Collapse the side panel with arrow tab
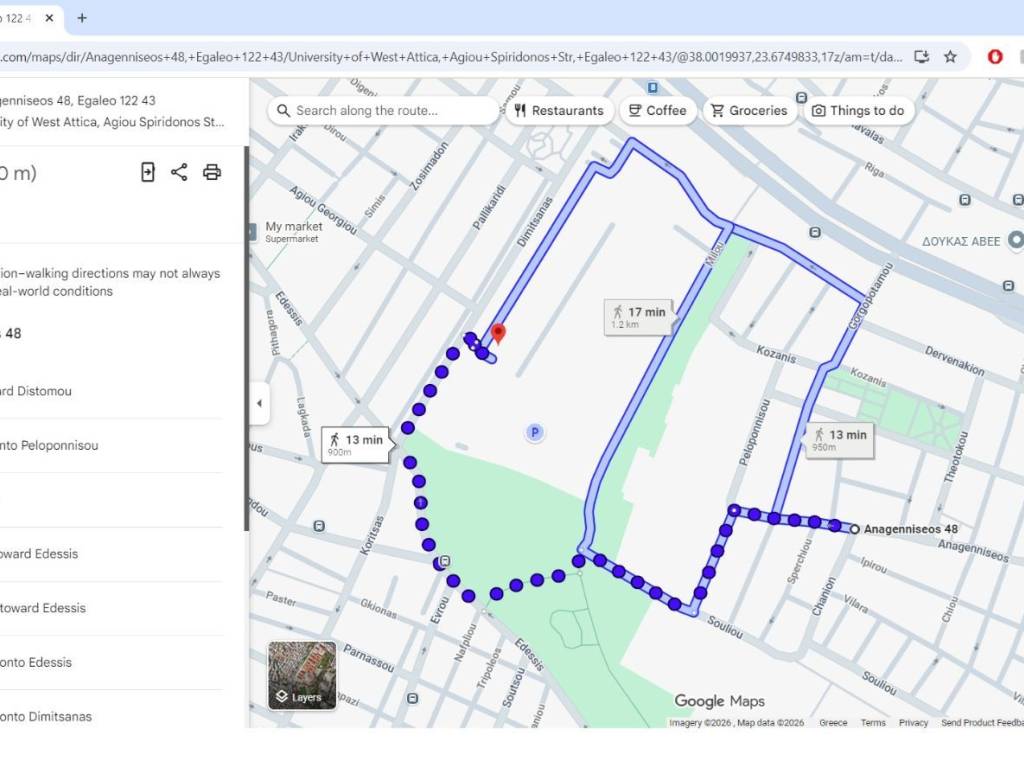This screenshot has height=768, width=1024. pos(259,403)
